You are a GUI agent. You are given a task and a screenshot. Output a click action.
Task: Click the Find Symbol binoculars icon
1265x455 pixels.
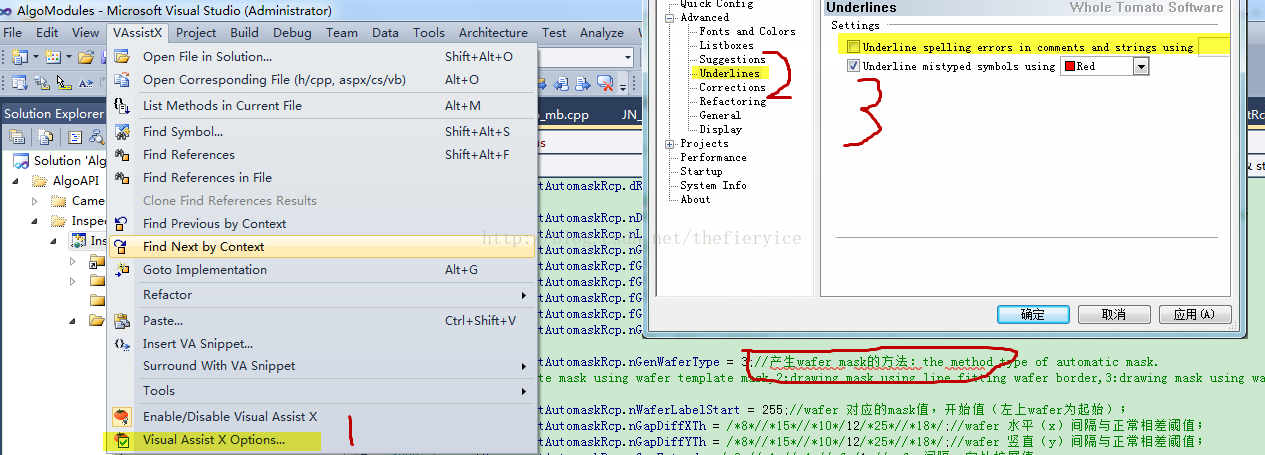coord(122,131)
